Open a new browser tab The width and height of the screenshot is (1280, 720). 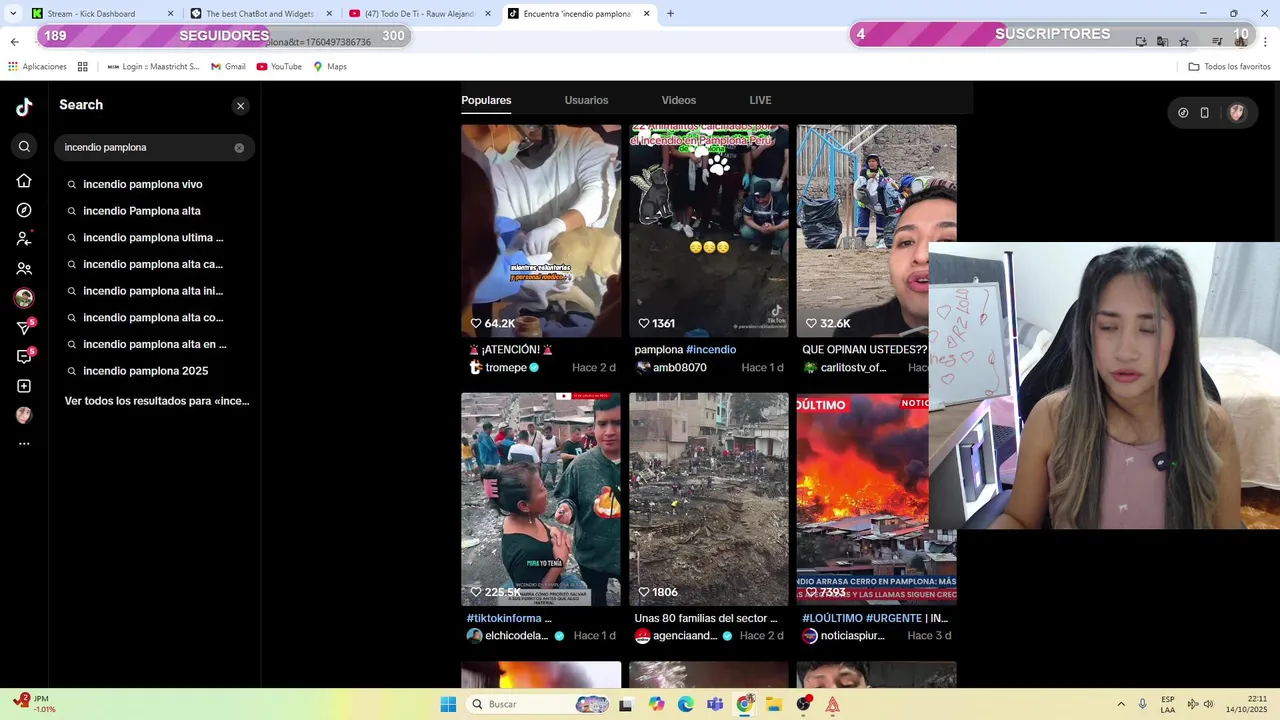point(670,14)
